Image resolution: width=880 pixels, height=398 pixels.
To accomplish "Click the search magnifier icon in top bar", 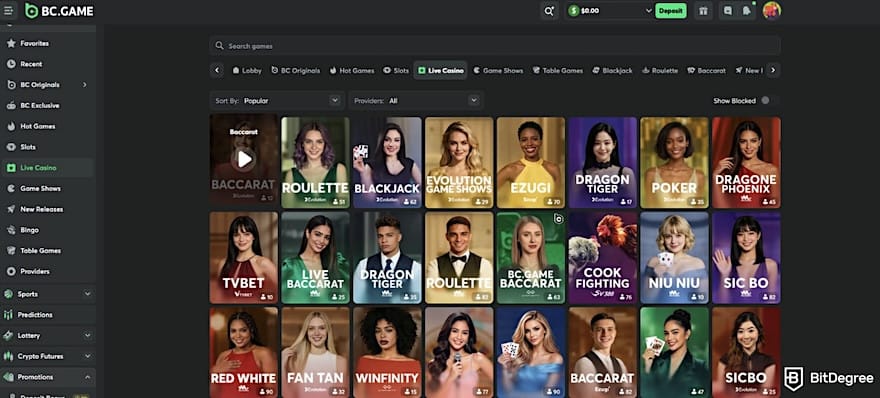I will [548, 11].
